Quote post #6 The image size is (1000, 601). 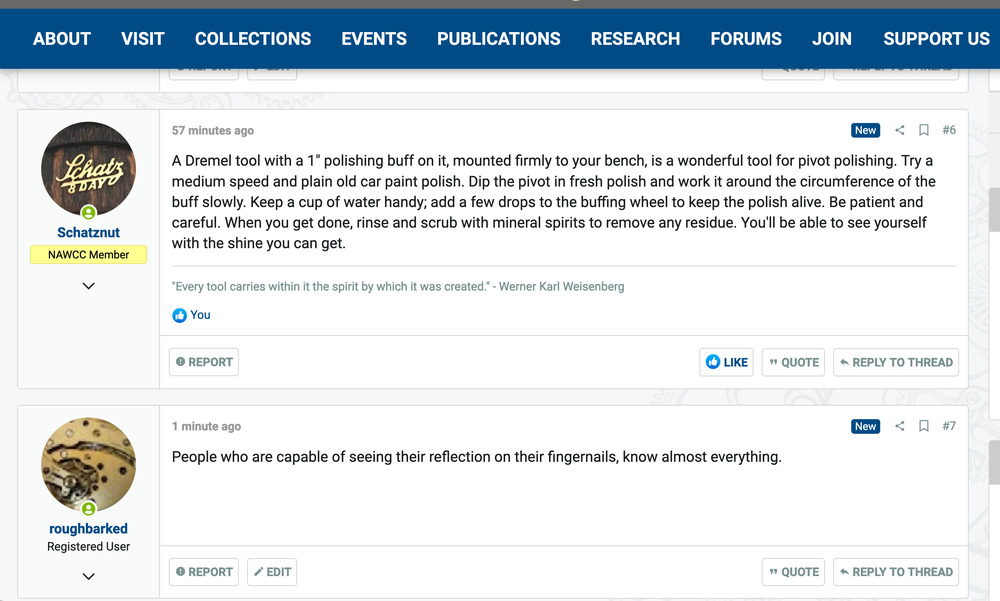point(793,362)
